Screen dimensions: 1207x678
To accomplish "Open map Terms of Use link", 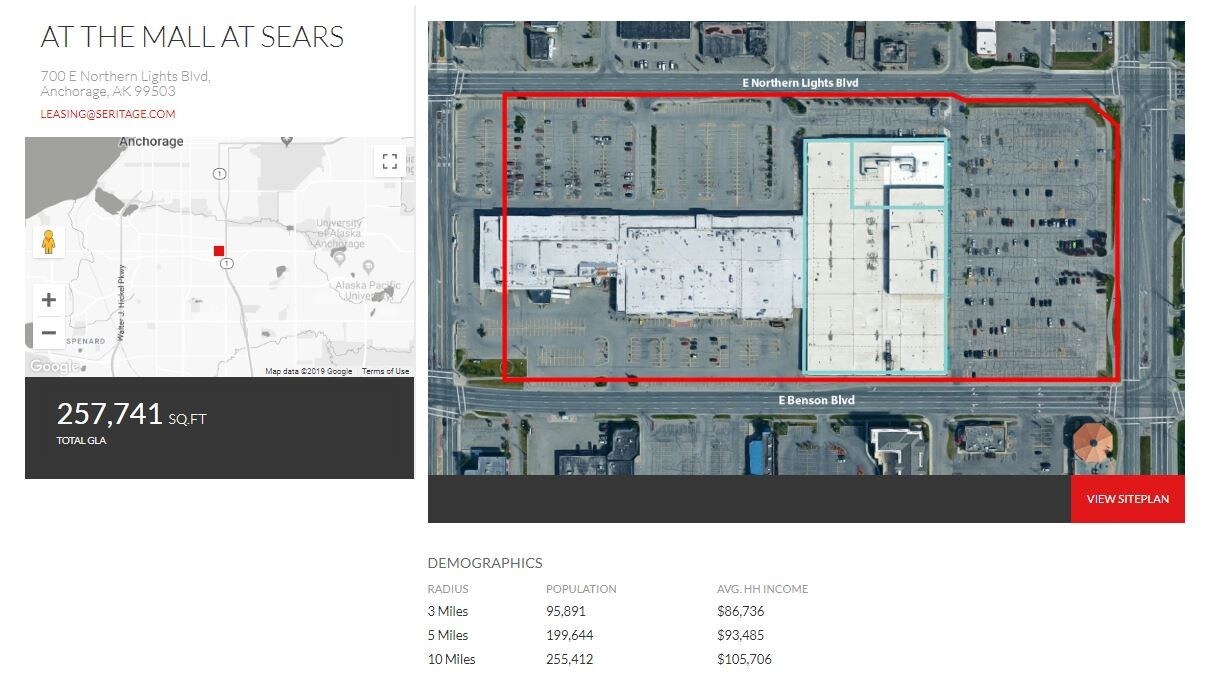I will (385, 371).
